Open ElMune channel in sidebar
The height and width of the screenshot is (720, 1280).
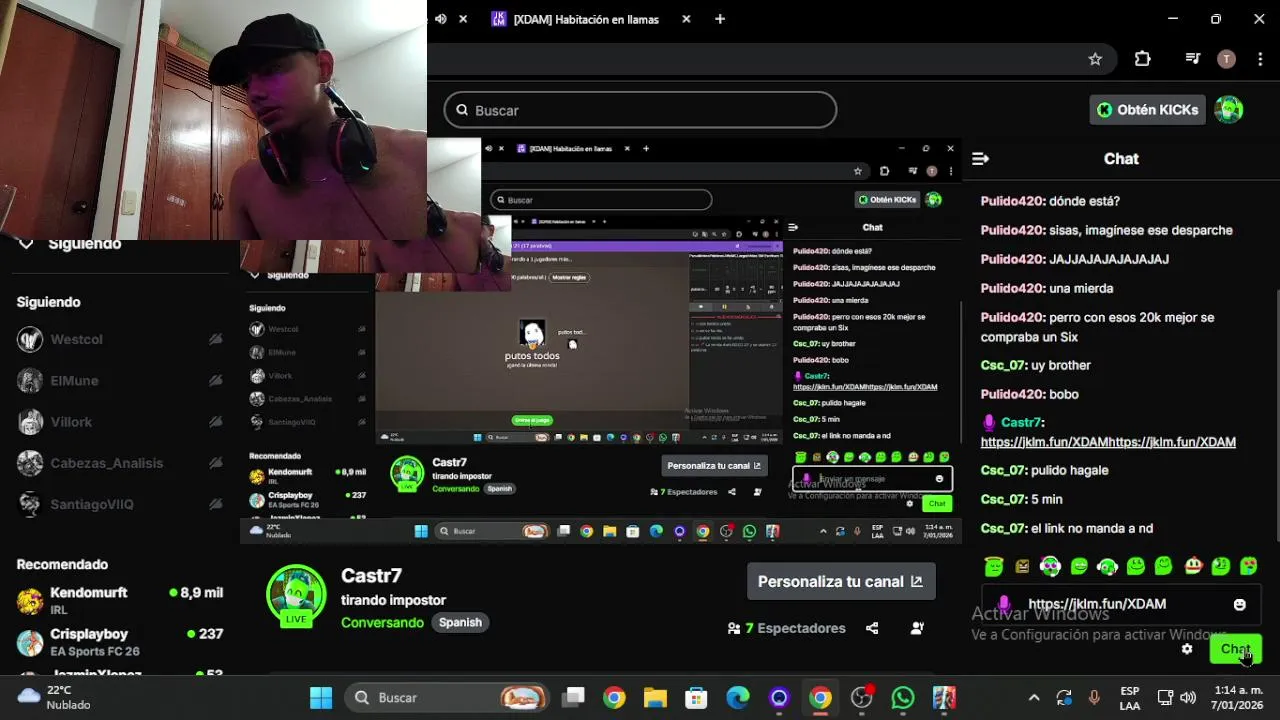point(76,380)
